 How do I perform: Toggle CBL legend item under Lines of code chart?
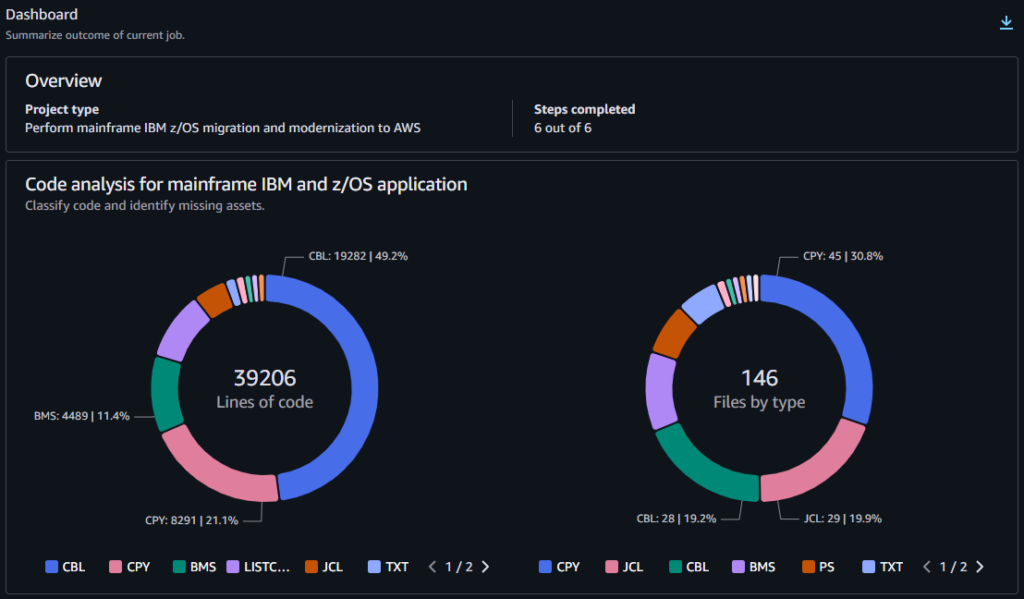pos(65,567)
